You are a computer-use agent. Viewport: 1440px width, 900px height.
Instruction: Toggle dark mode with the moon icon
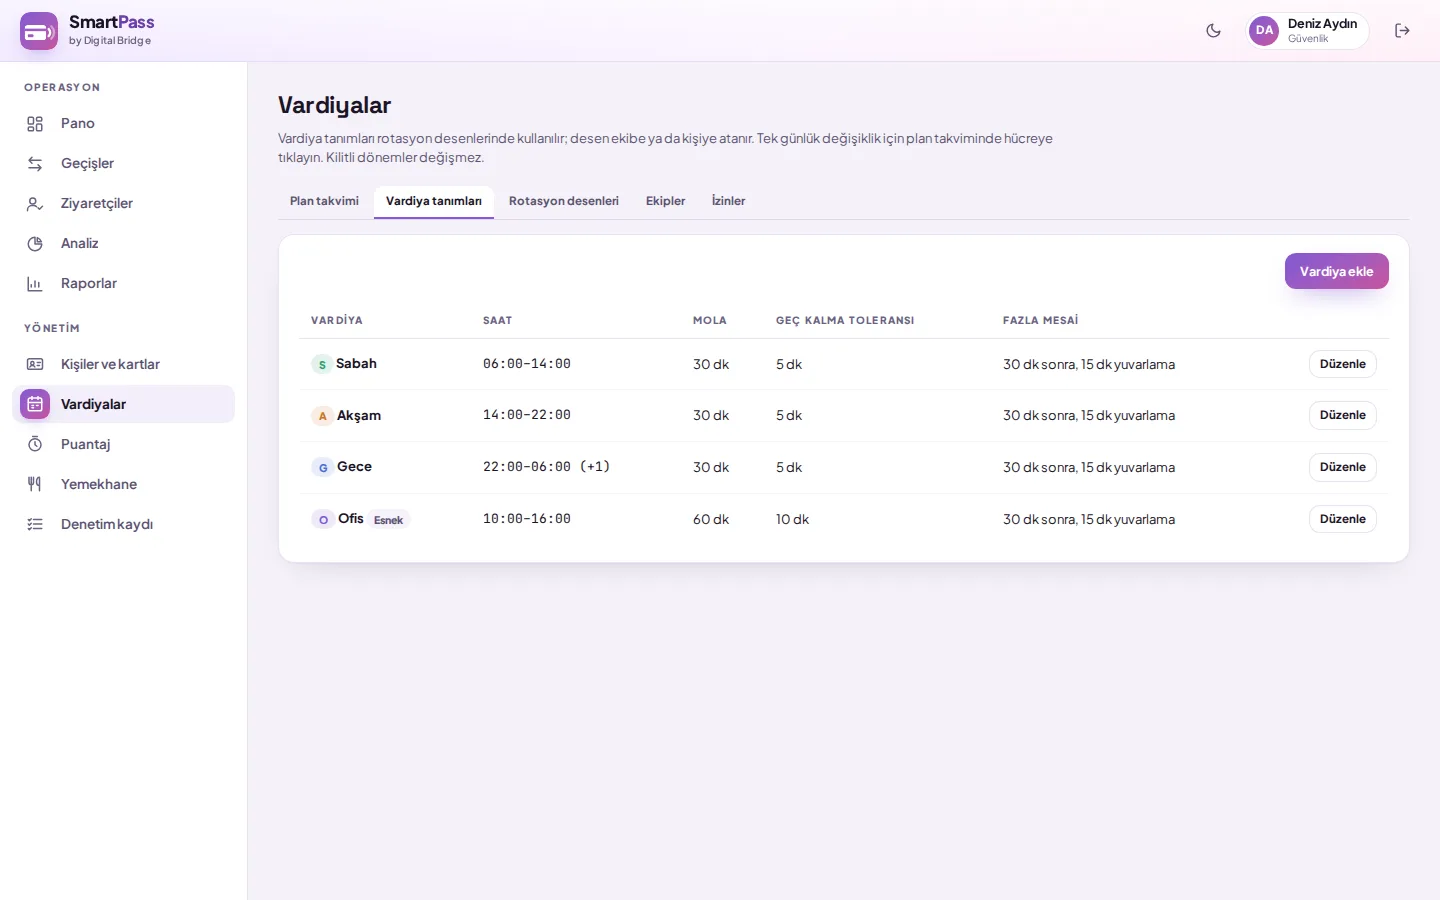point(1213,31)
